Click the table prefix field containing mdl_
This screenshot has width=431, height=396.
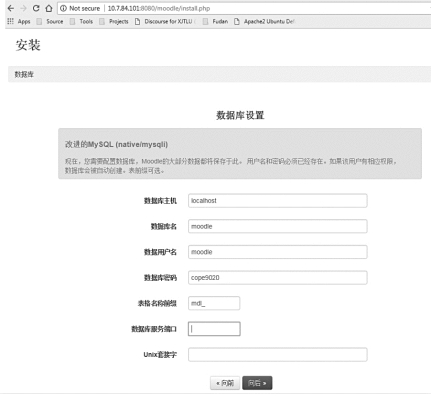click(x=214, y=303)
